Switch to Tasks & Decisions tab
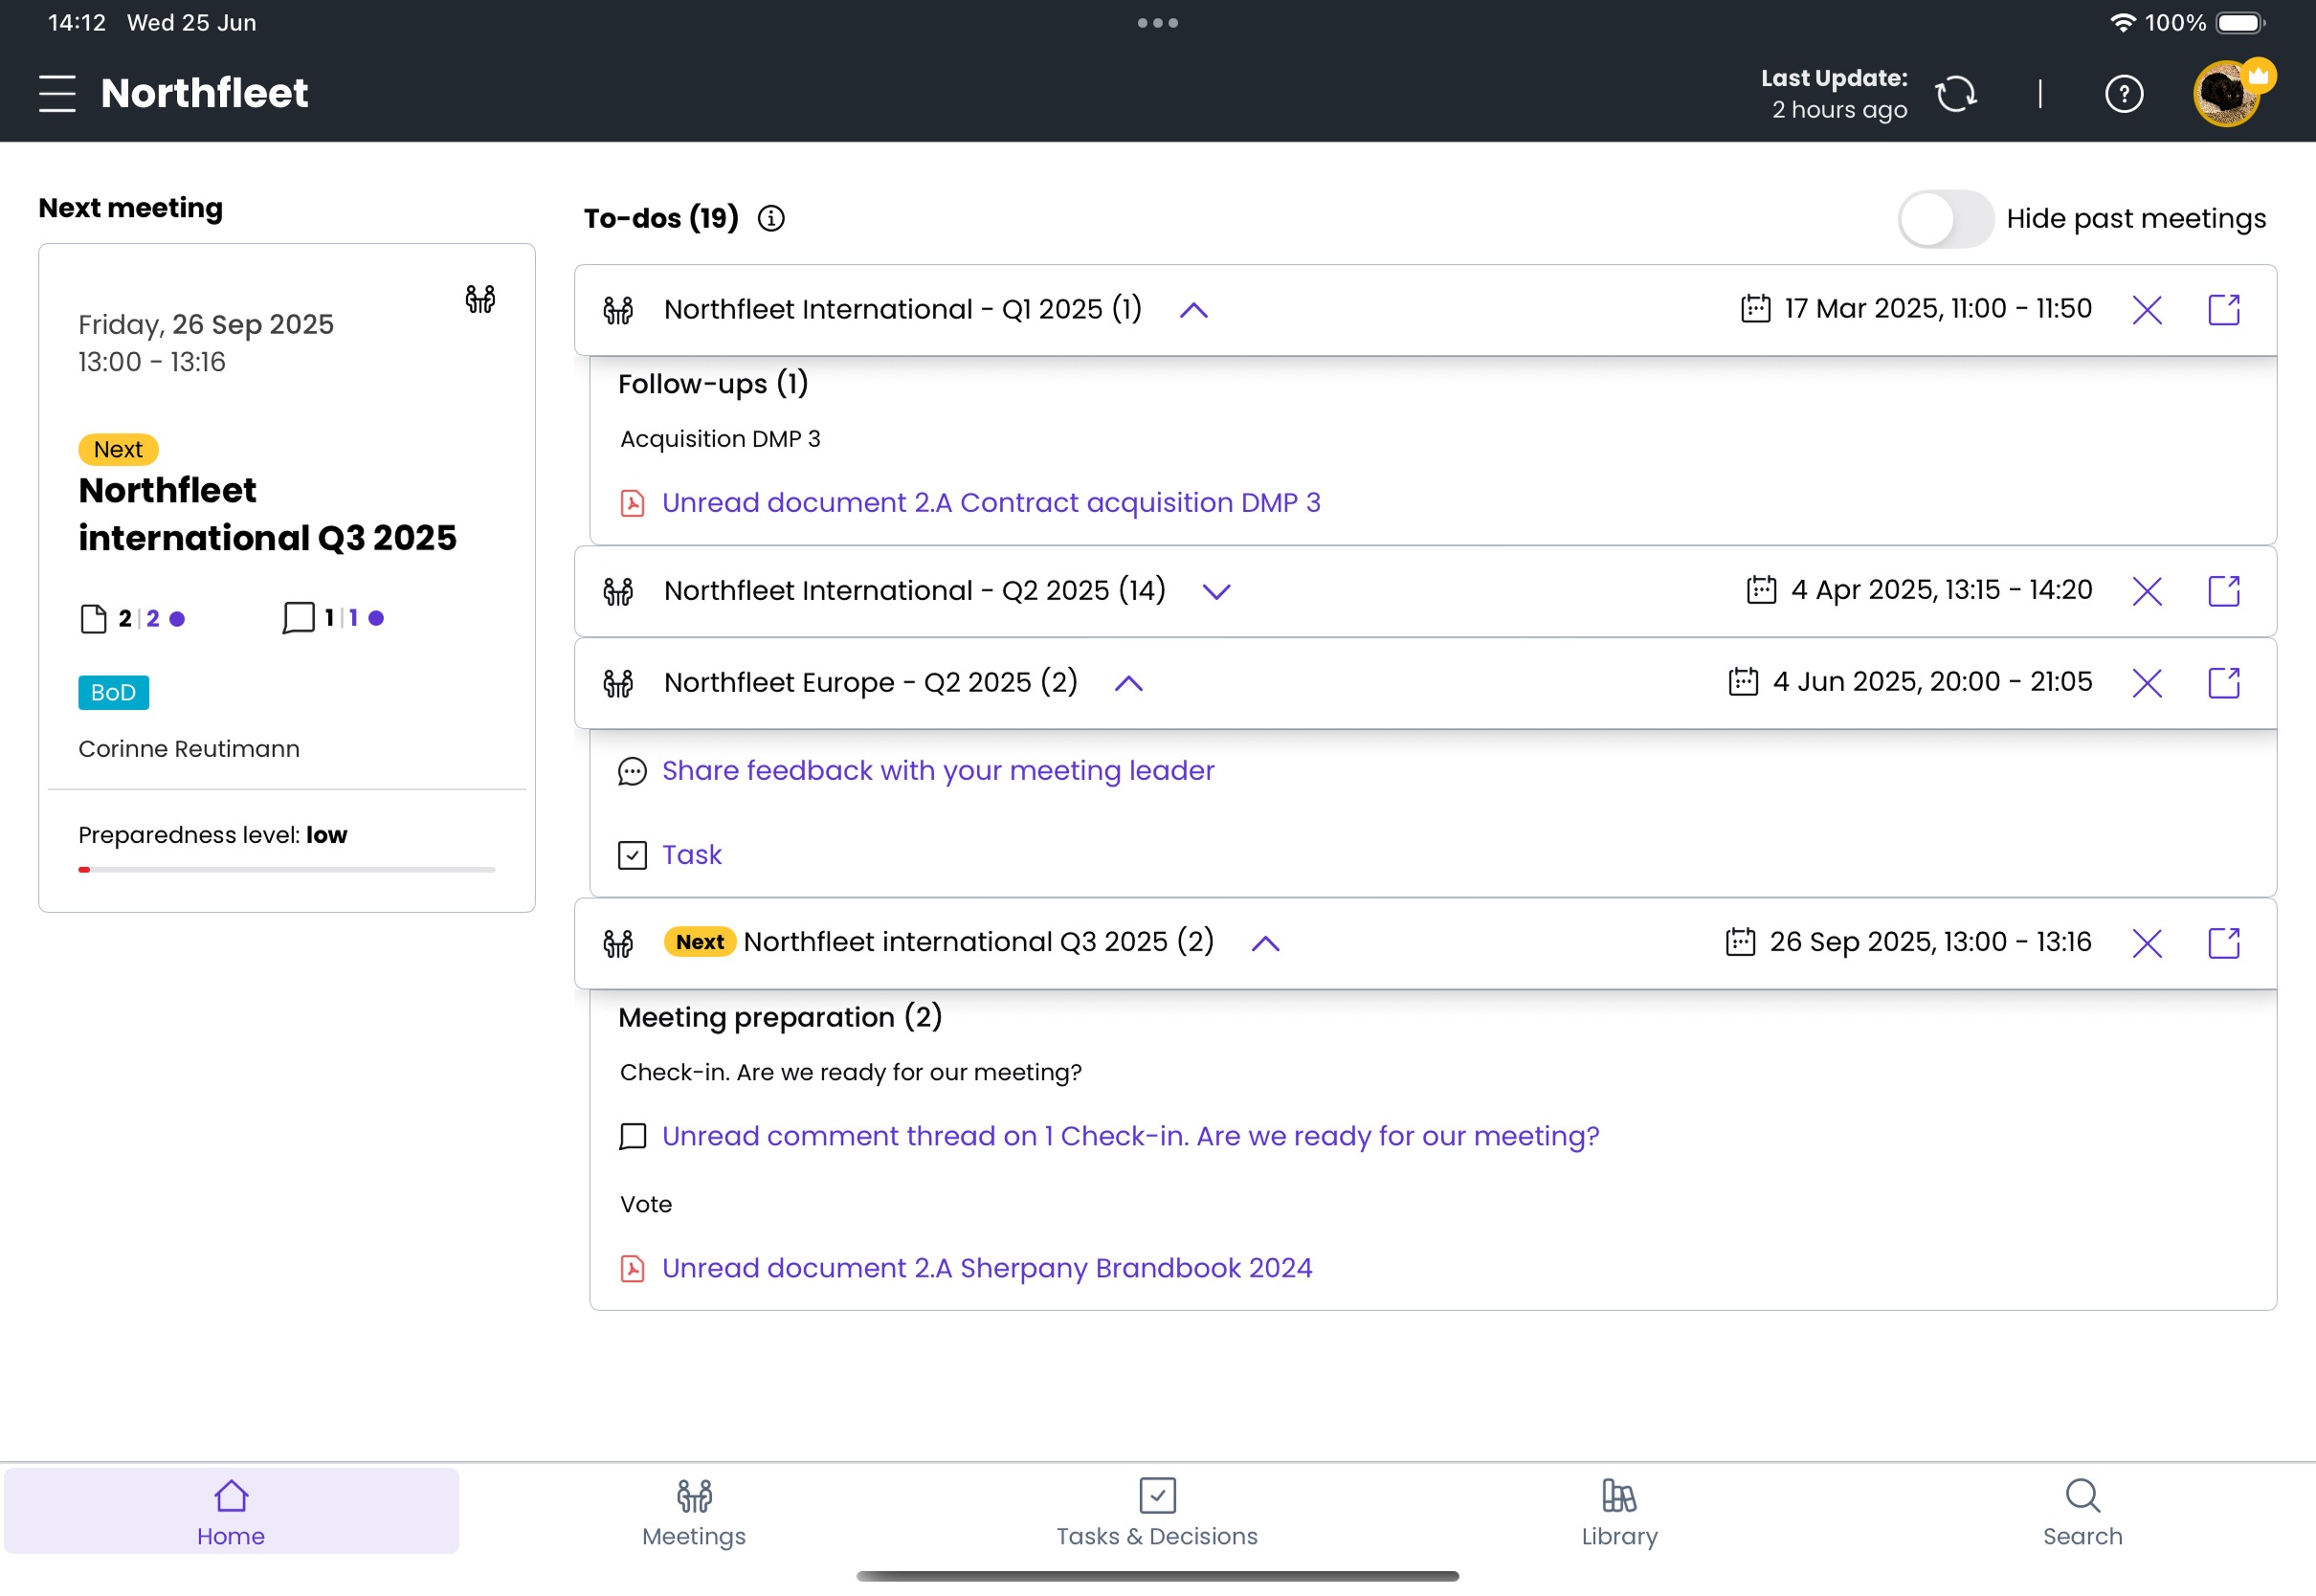Screen dimensions: 2316x1596 pos(1157,1512)
